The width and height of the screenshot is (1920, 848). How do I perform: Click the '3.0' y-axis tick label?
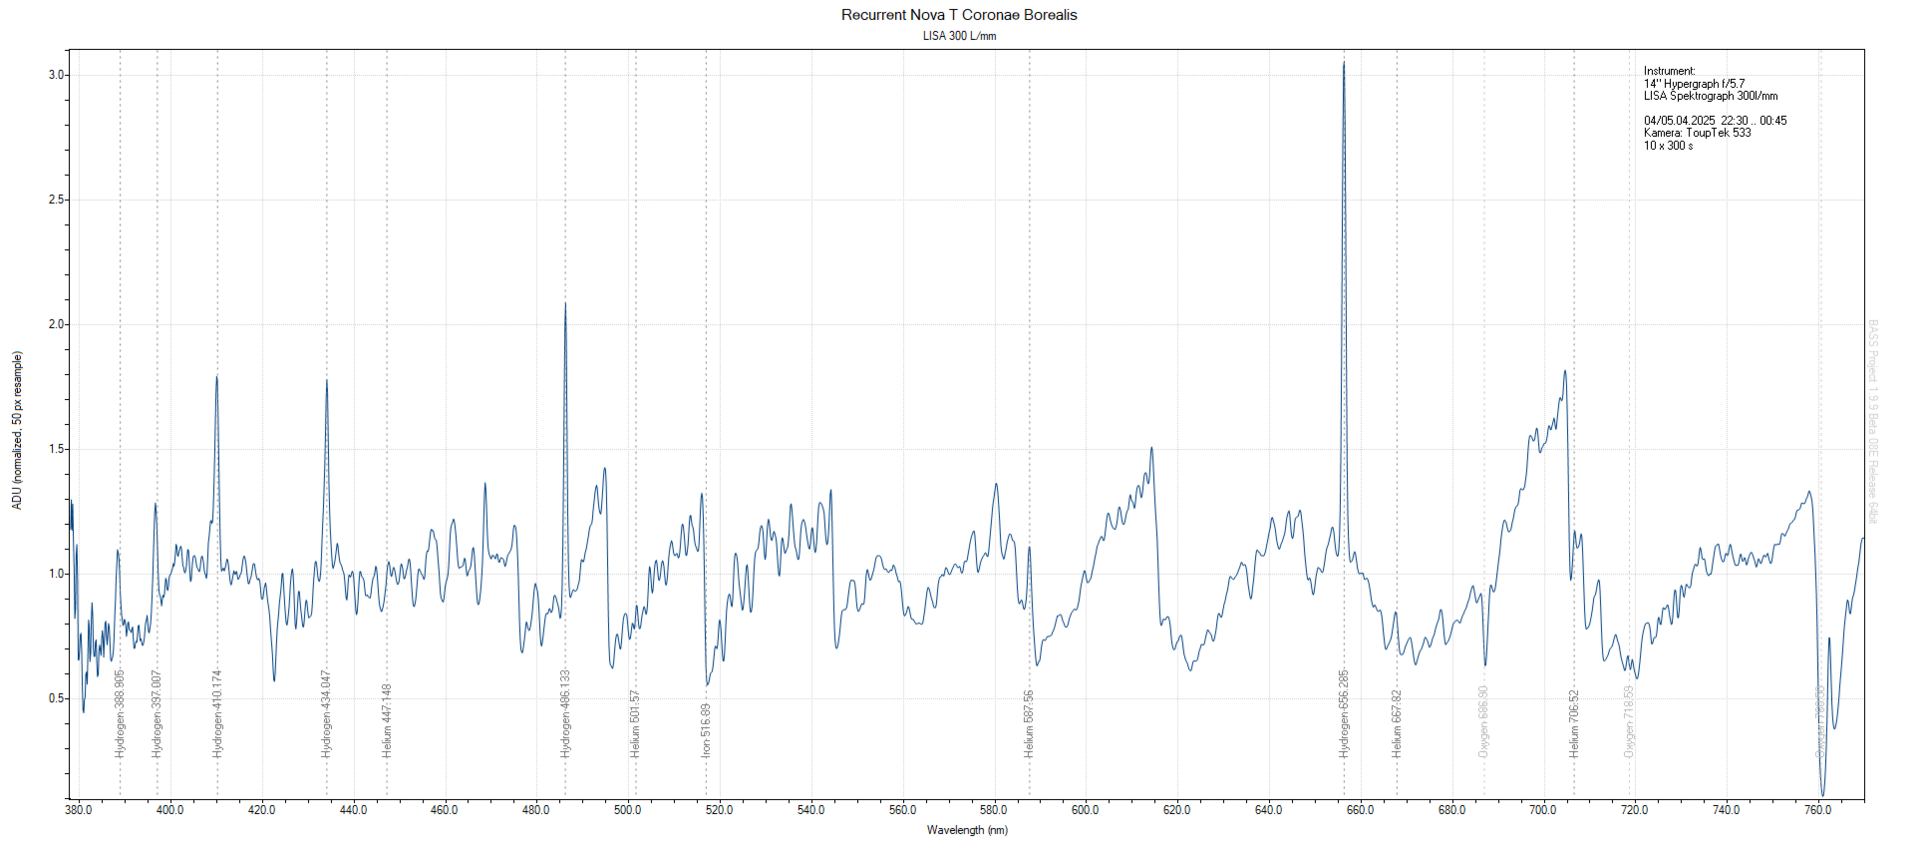(56, 75)
